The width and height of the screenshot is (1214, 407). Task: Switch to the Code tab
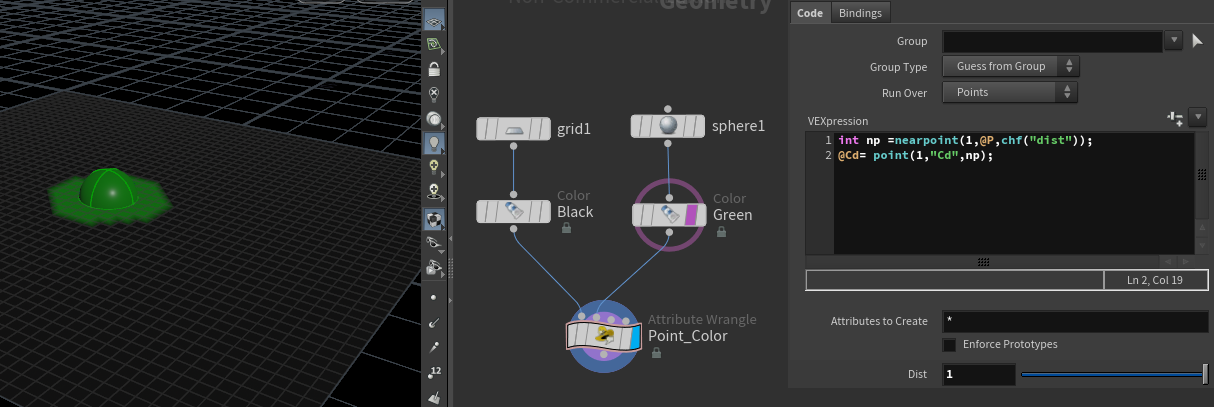[810, 13]
